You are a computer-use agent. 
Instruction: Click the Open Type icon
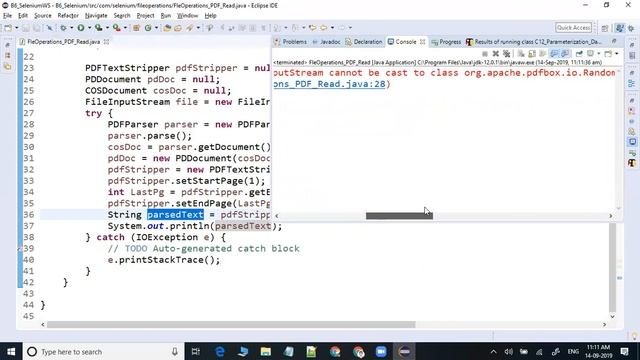pos(167,28)
